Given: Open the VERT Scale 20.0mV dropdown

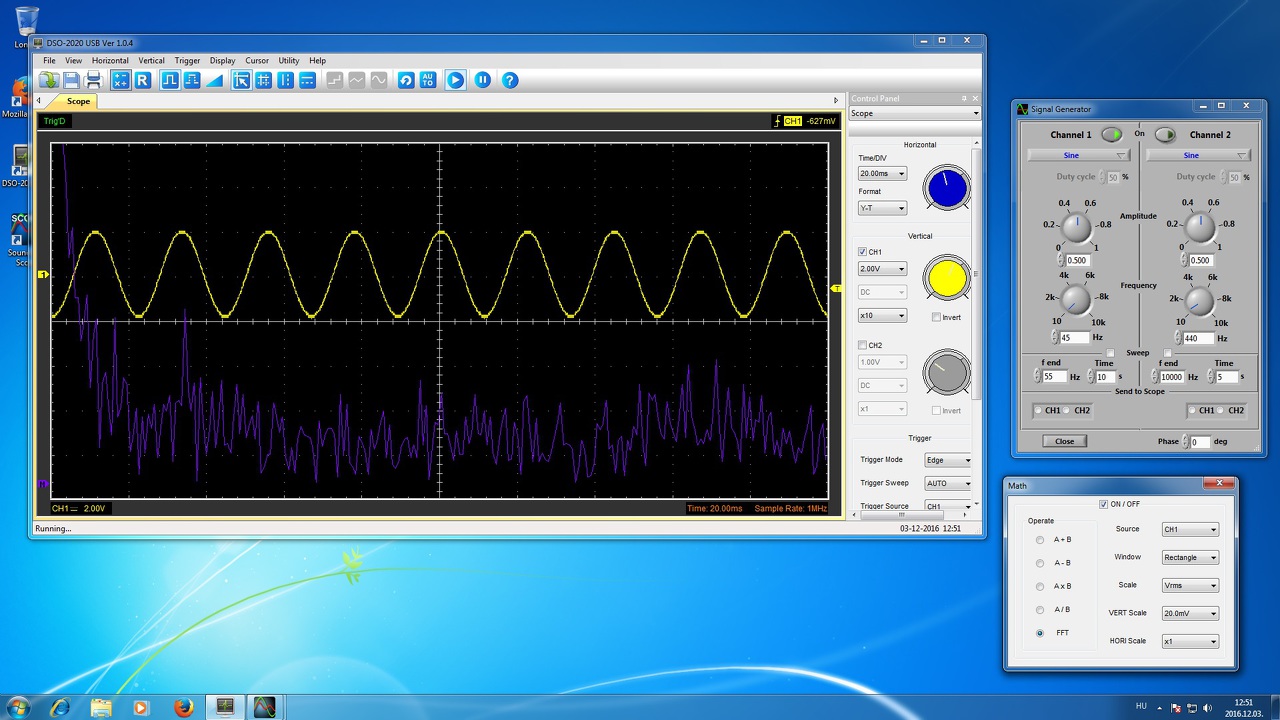Looking at the screenshot, I should point(1190,613).
